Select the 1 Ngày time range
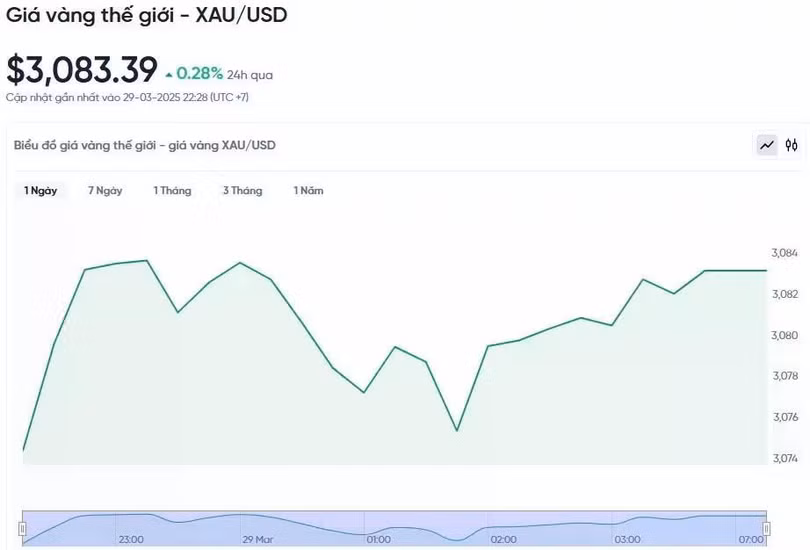The height and width of the screenshot is (550, 810). pos(41,191)
